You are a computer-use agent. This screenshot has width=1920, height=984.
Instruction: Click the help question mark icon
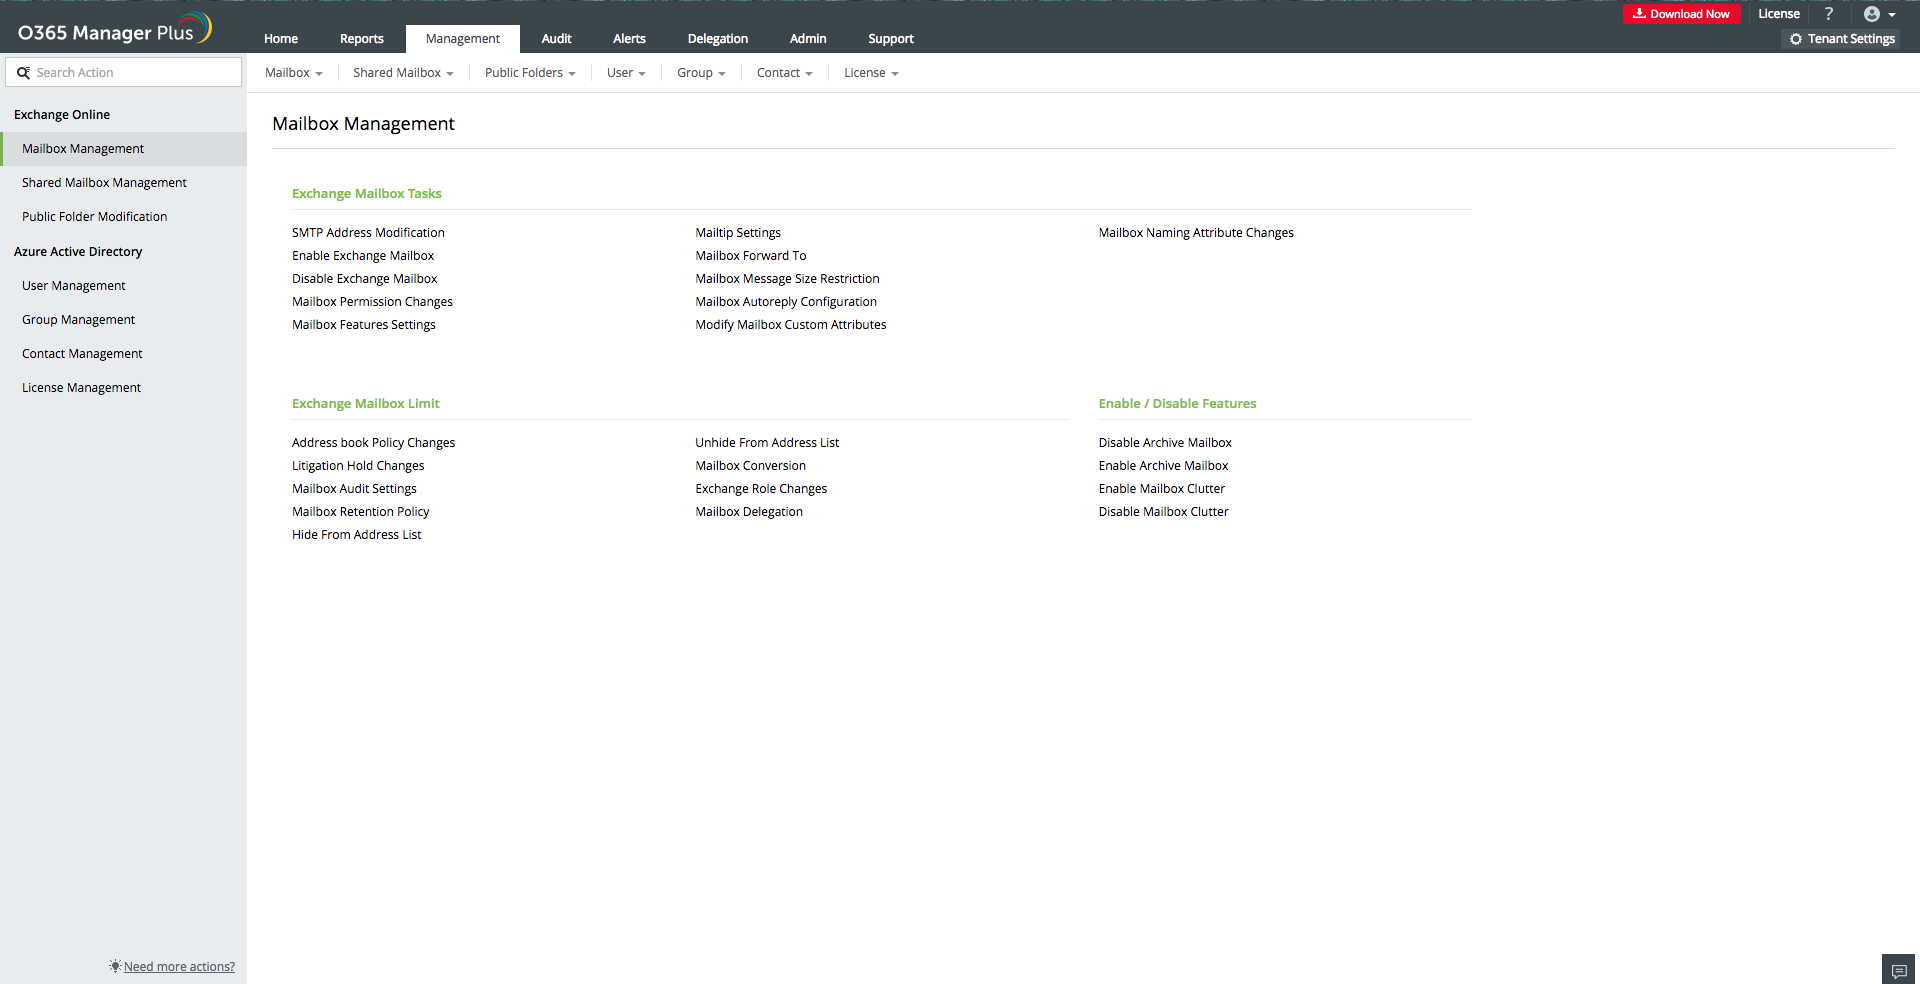click(x=1829, y=14)
